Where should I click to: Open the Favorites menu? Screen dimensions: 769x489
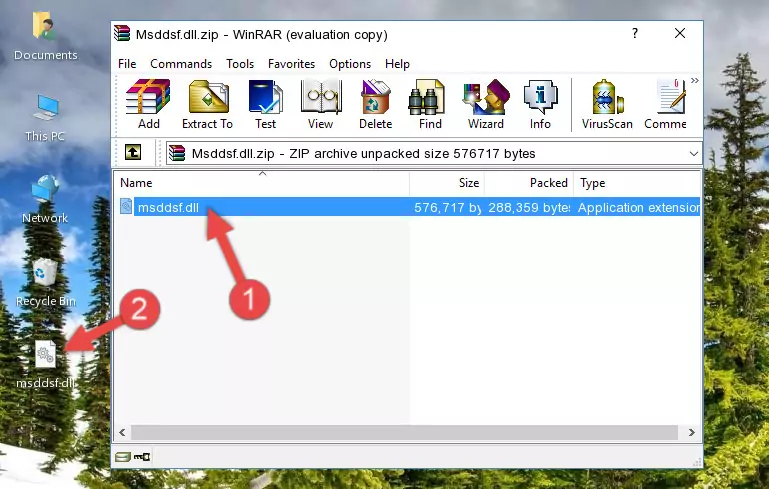(291, 64)
